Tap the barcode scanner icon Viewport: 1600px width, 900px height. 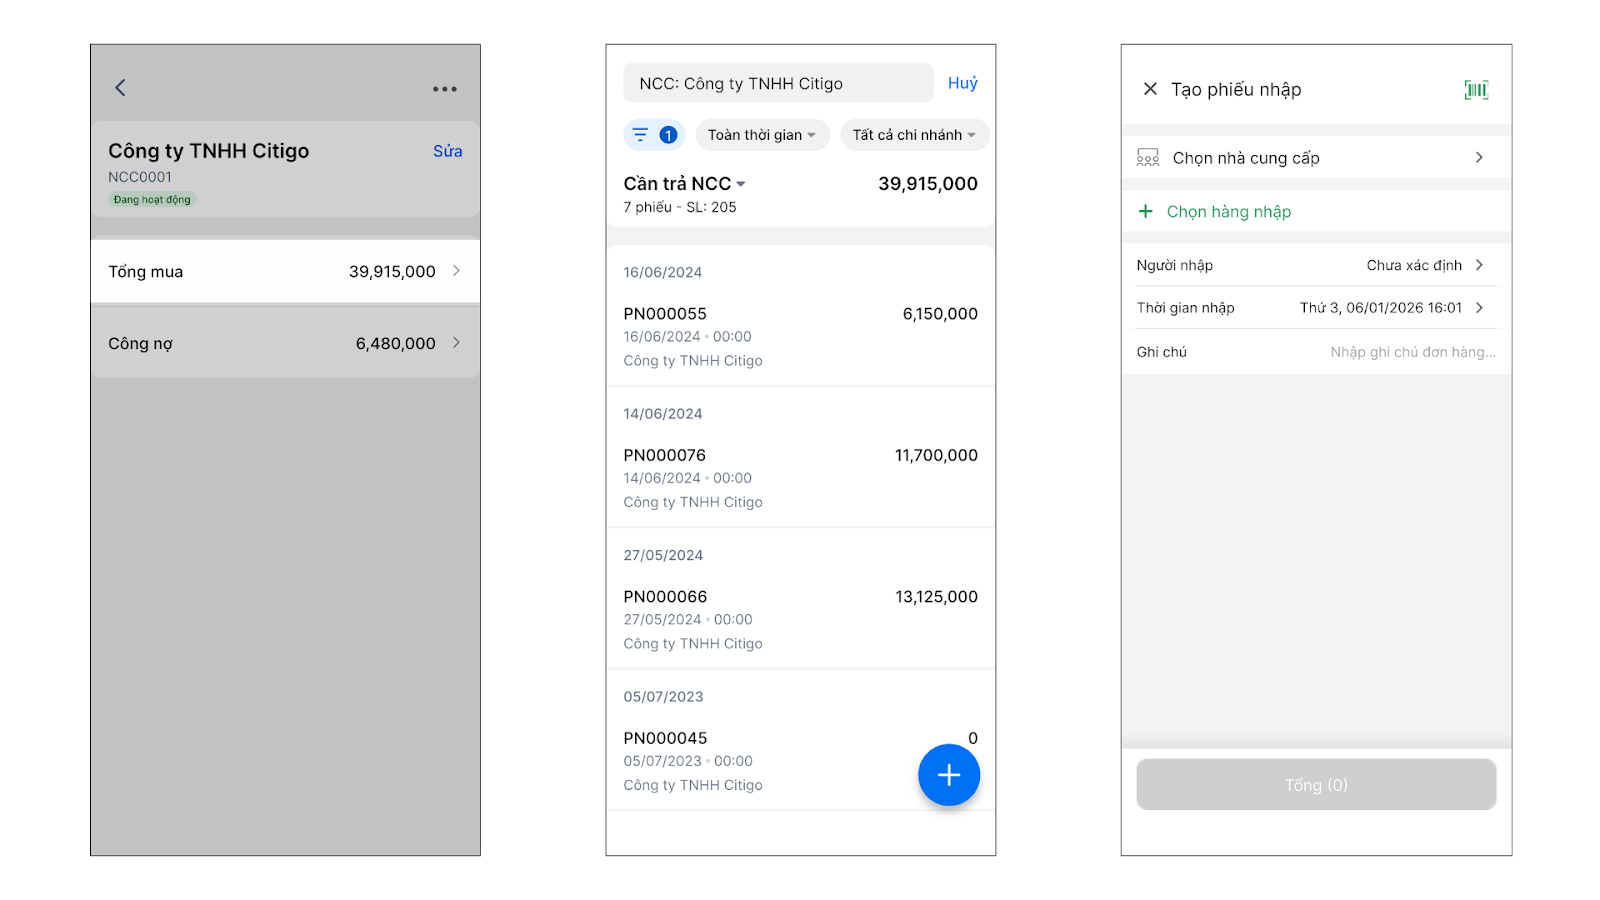pyautogui.click(x=1476, y=90)
